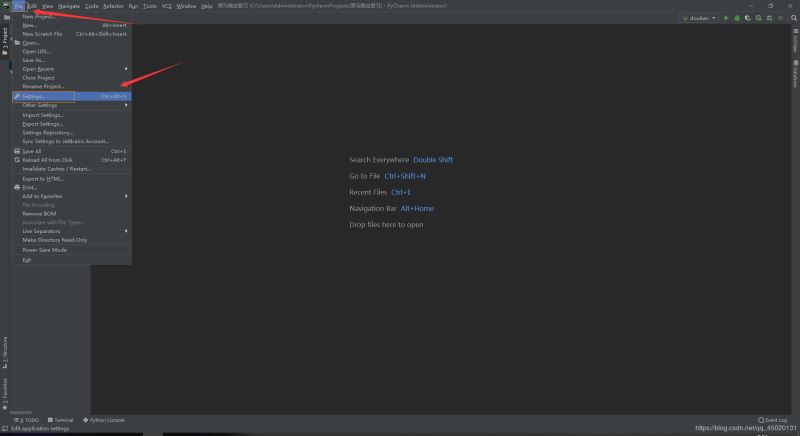
Task: Open the Python Console tool window
Action: pos(104,420)
